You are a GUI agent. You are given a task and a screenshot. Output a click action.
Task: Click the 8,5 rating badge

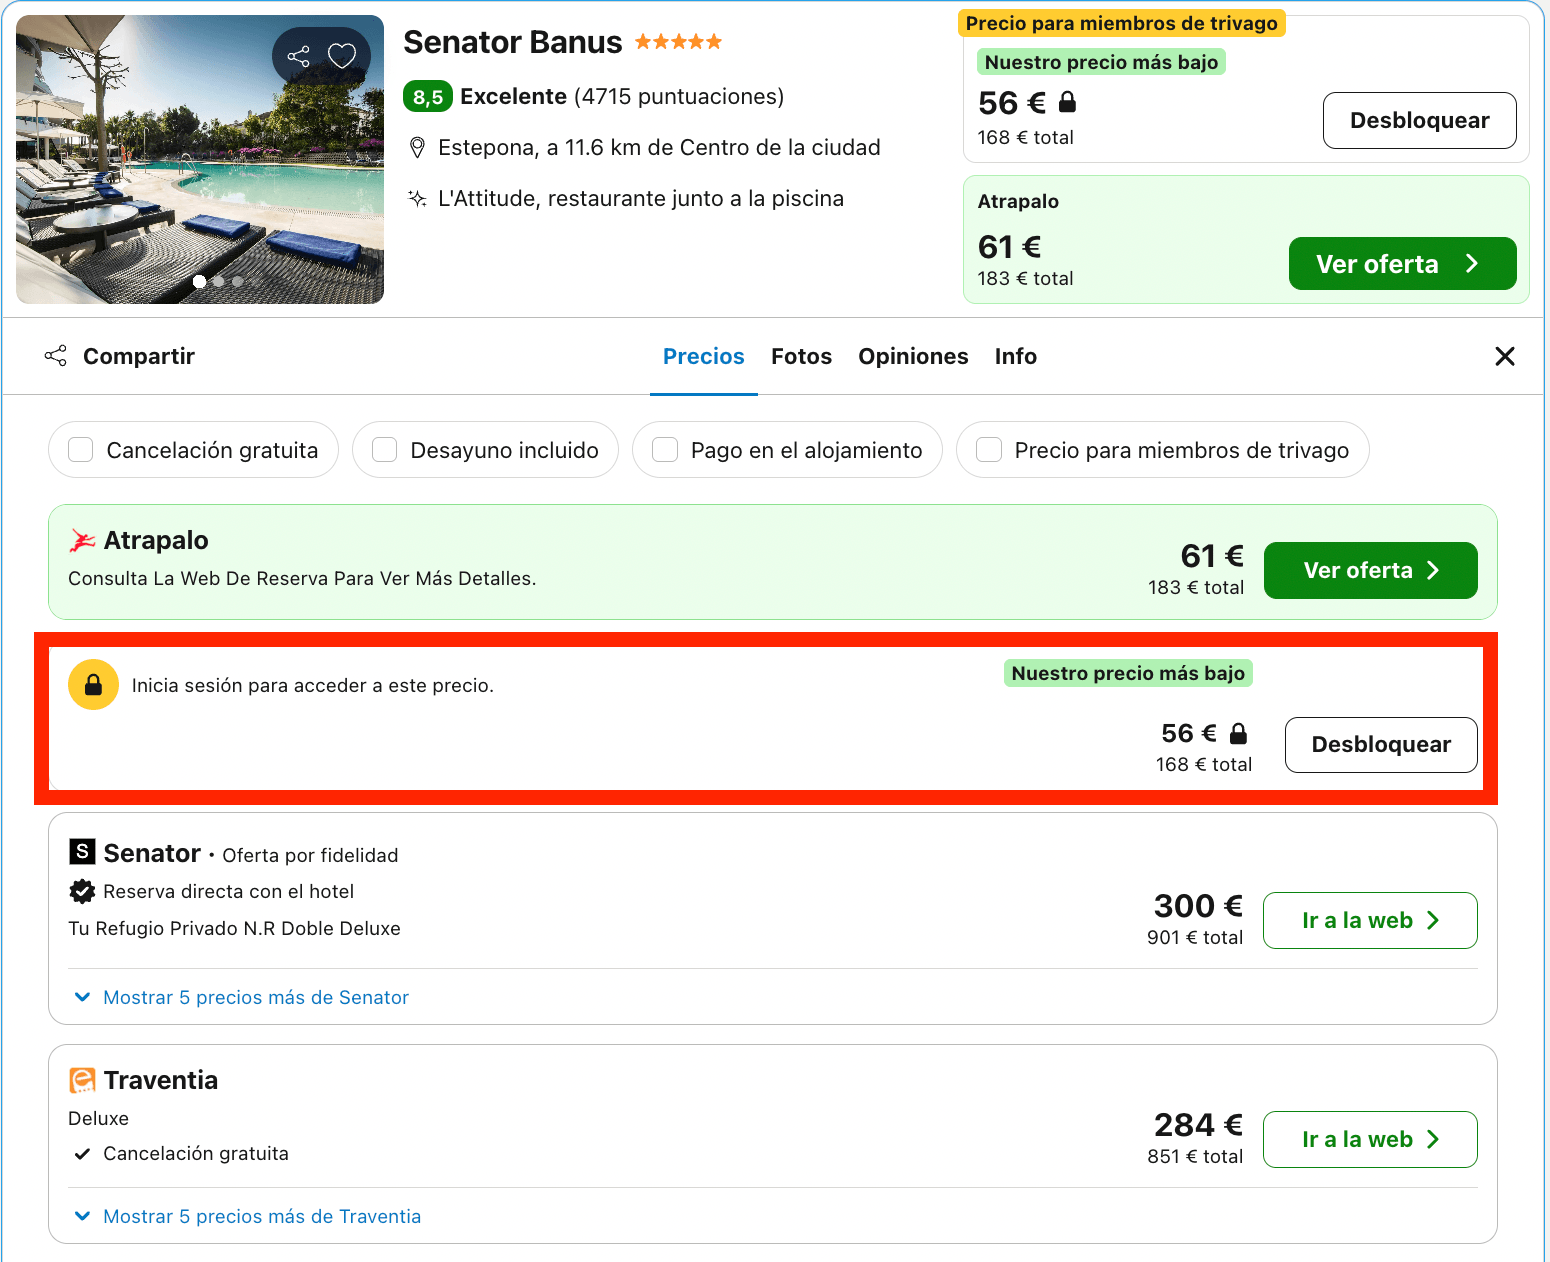point(428,97)
